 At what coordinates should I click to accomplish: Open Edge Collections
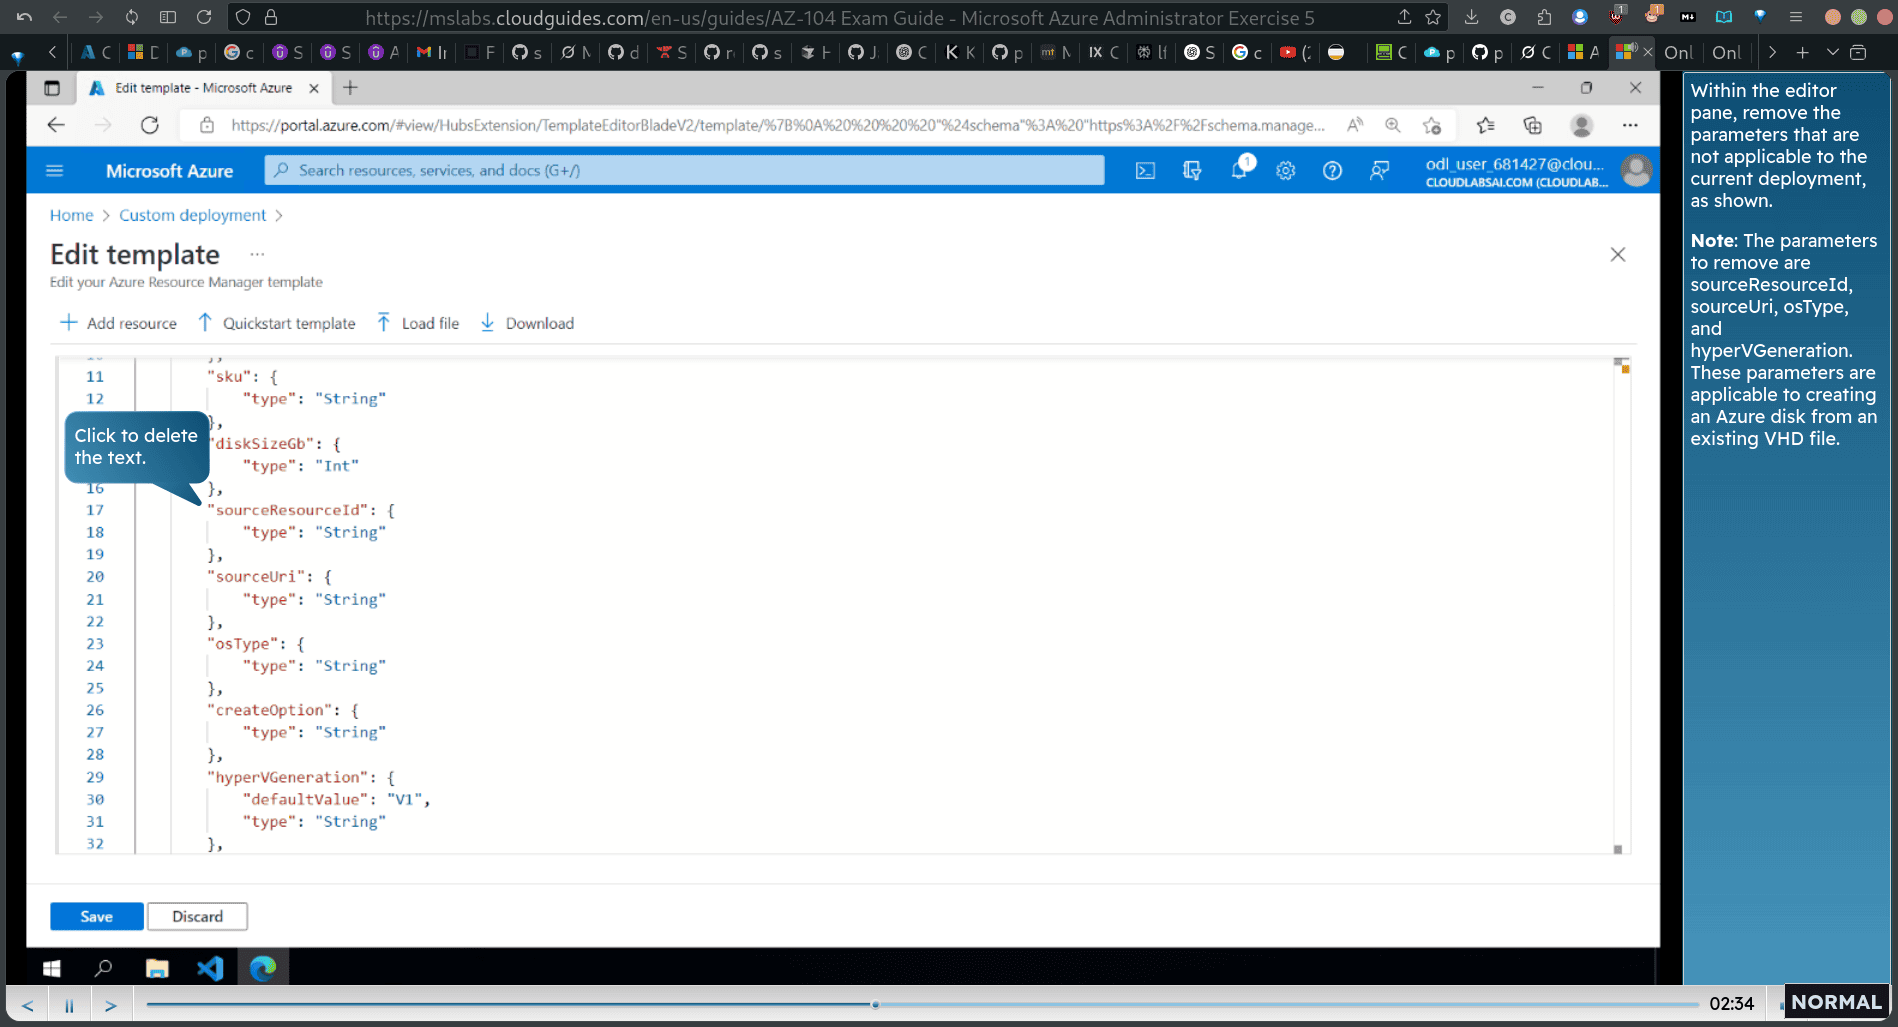pos(1532,125)
